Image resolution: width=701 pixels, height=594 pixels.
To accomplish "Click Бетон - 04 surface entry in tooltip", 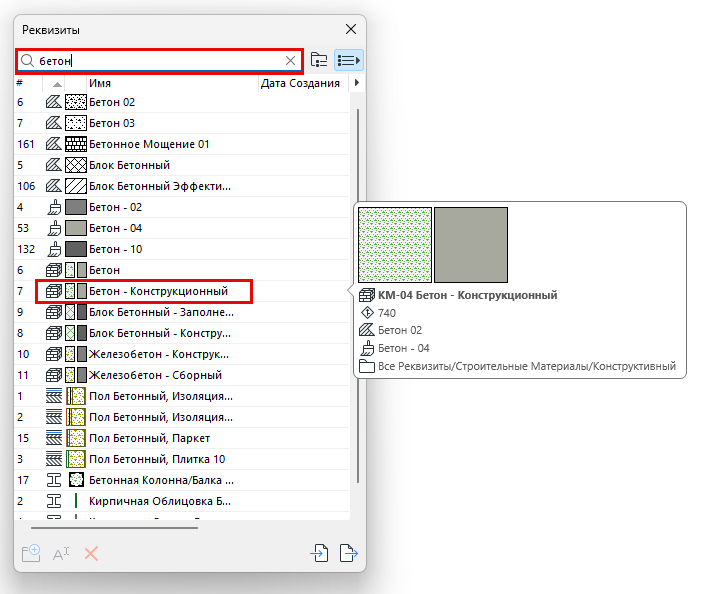I will coord(404,348).
